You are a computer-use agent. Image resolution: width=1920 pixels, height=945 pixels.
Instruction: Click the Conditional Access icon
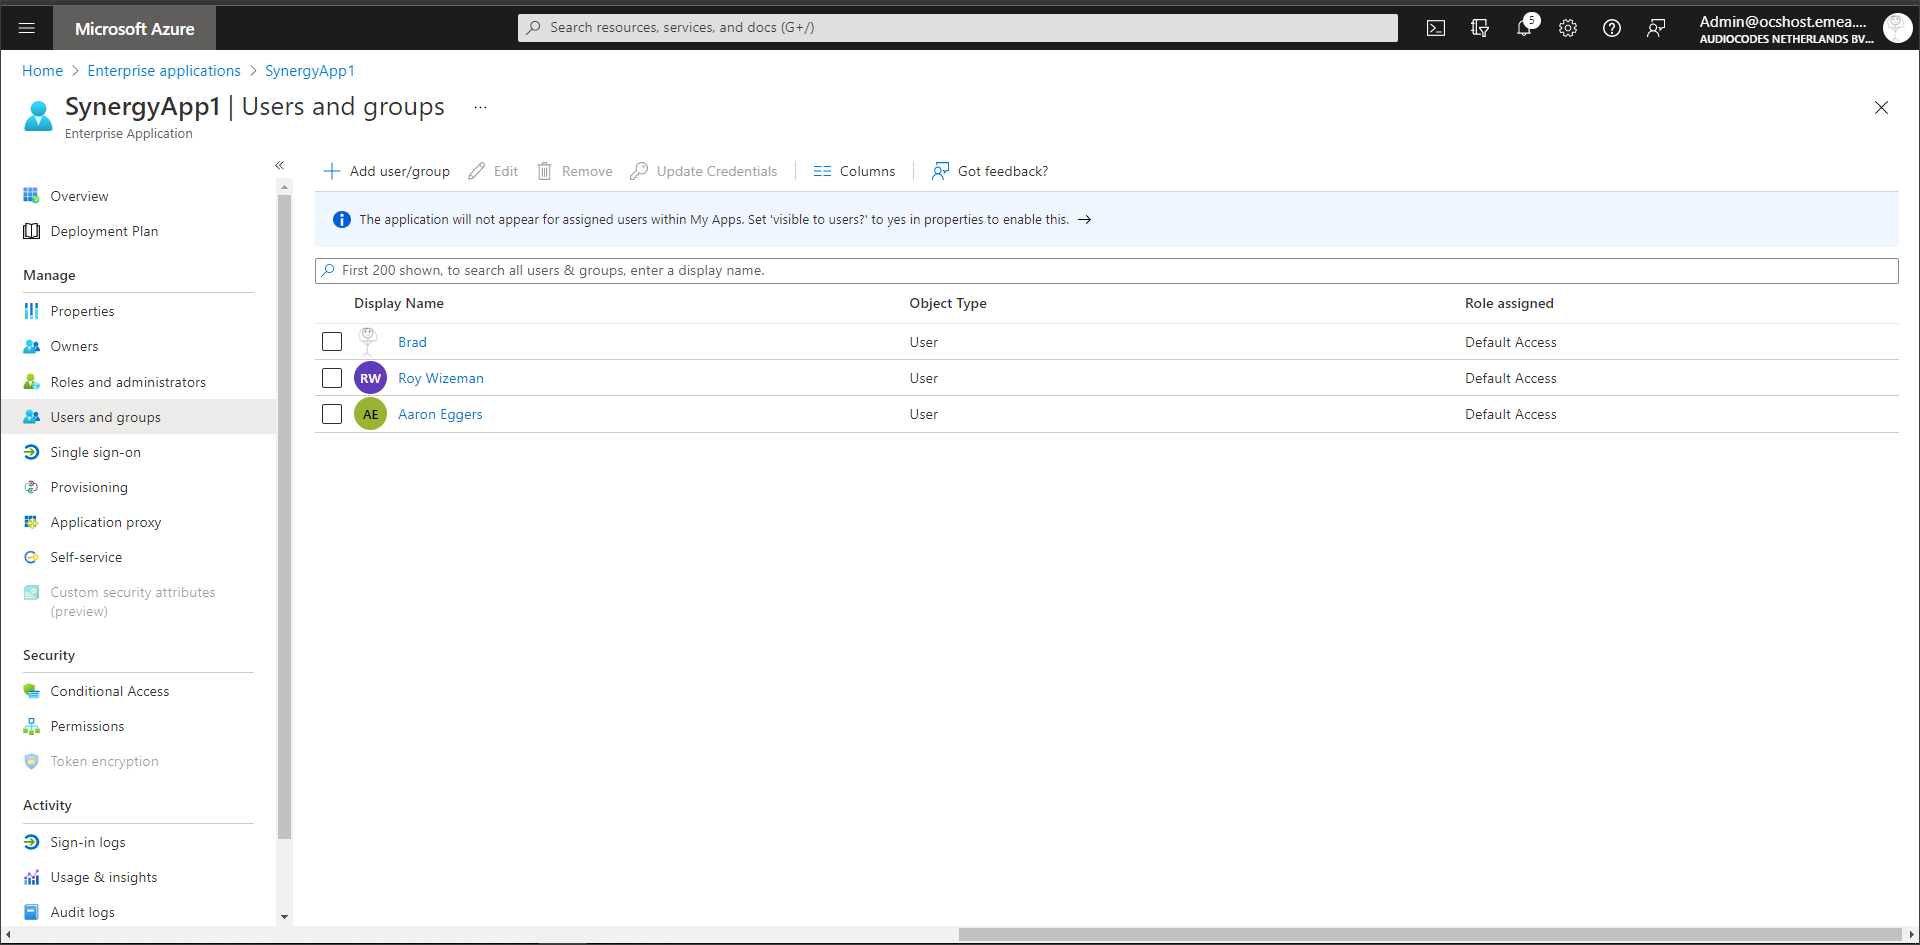(x=31, y=691)
